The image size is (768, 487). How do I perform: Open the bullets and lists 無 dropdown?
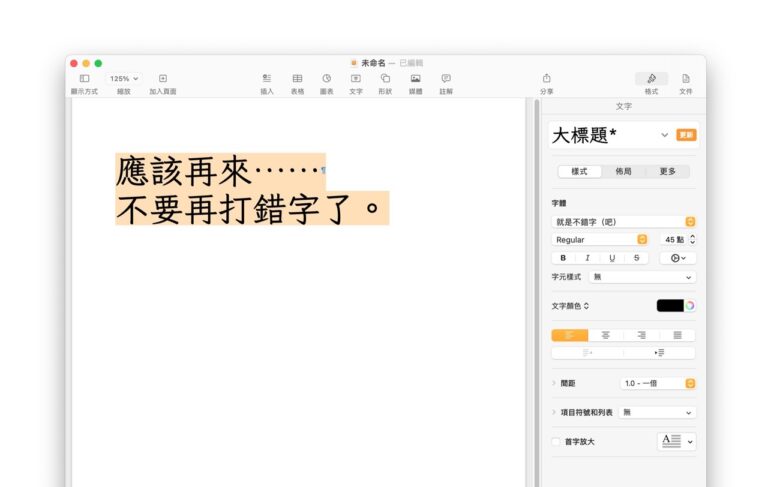point(657,413)
